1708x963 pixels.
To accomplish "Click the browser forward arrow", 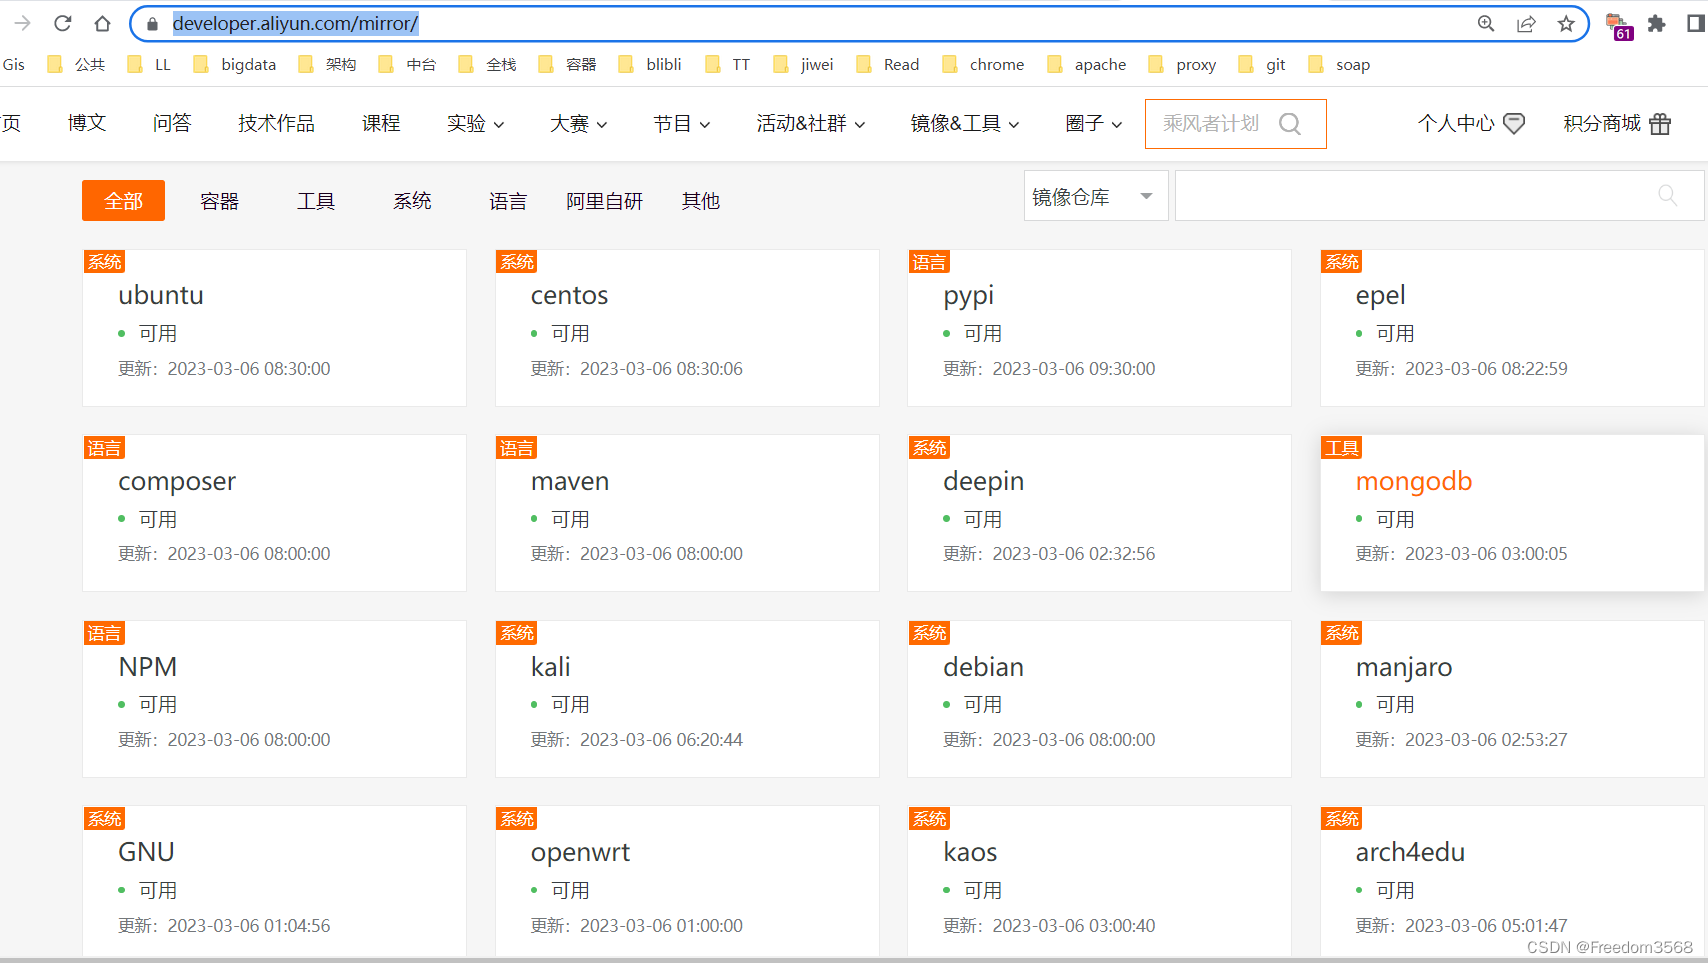I will coord(22,23).
